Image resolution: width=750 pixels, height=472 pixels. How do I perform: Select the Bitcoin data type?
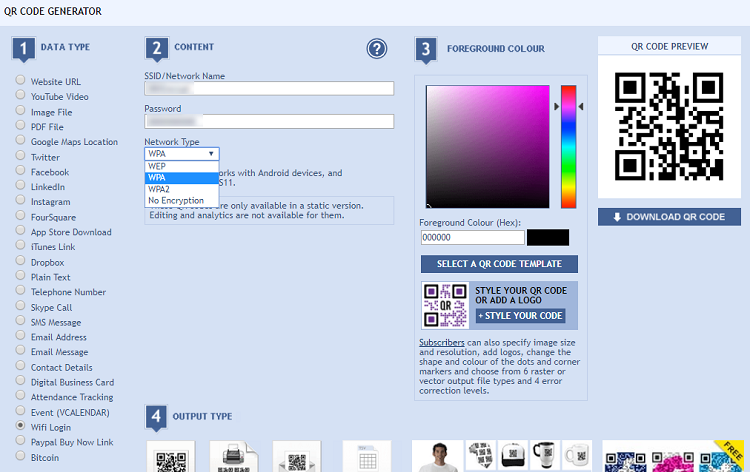tap(20, 456)
